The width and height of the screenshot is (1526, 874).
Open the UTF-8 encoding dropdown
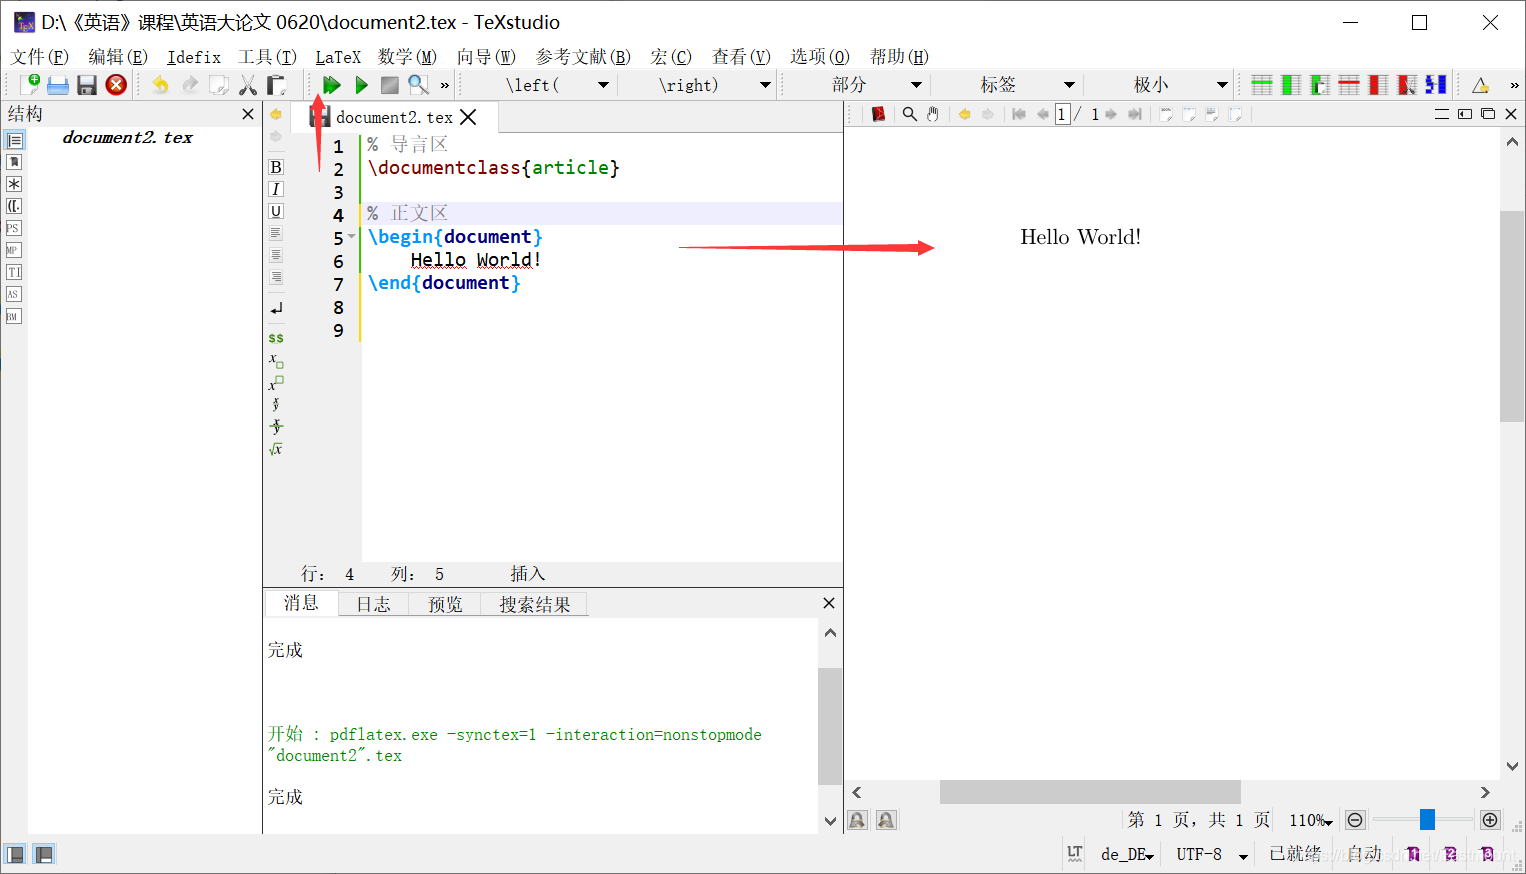tap(1212, 854)
